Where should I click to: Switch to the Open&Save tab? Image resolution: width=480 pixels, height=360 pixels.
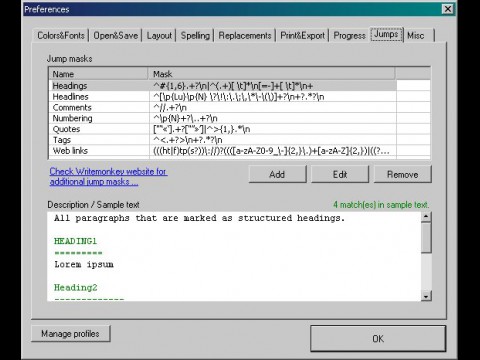(x=116, y=35)
